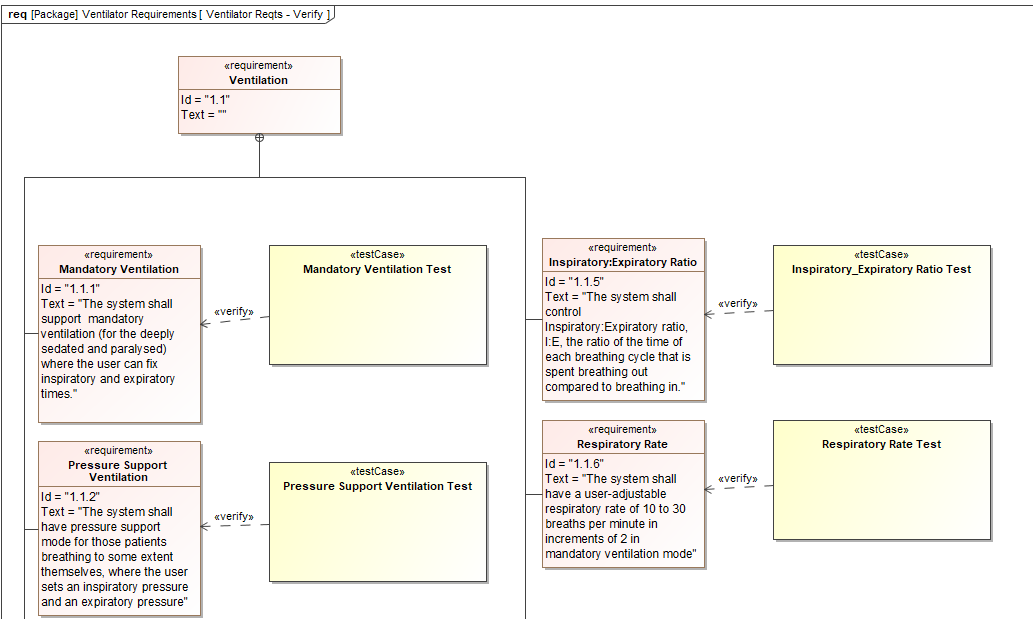Click the «verify» label near Respiratory Rate Test
The image size is (1033, 619).
(x=738, y=478)
